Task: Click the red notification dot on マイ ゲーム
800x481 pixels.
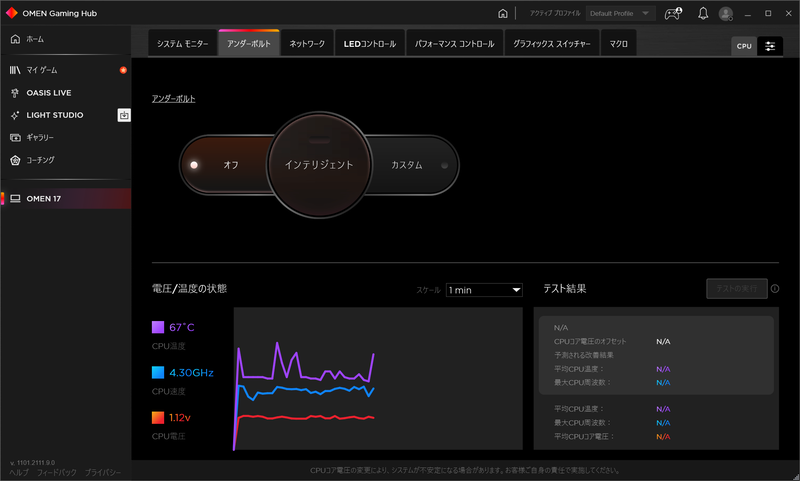Action: click(123, 70)
